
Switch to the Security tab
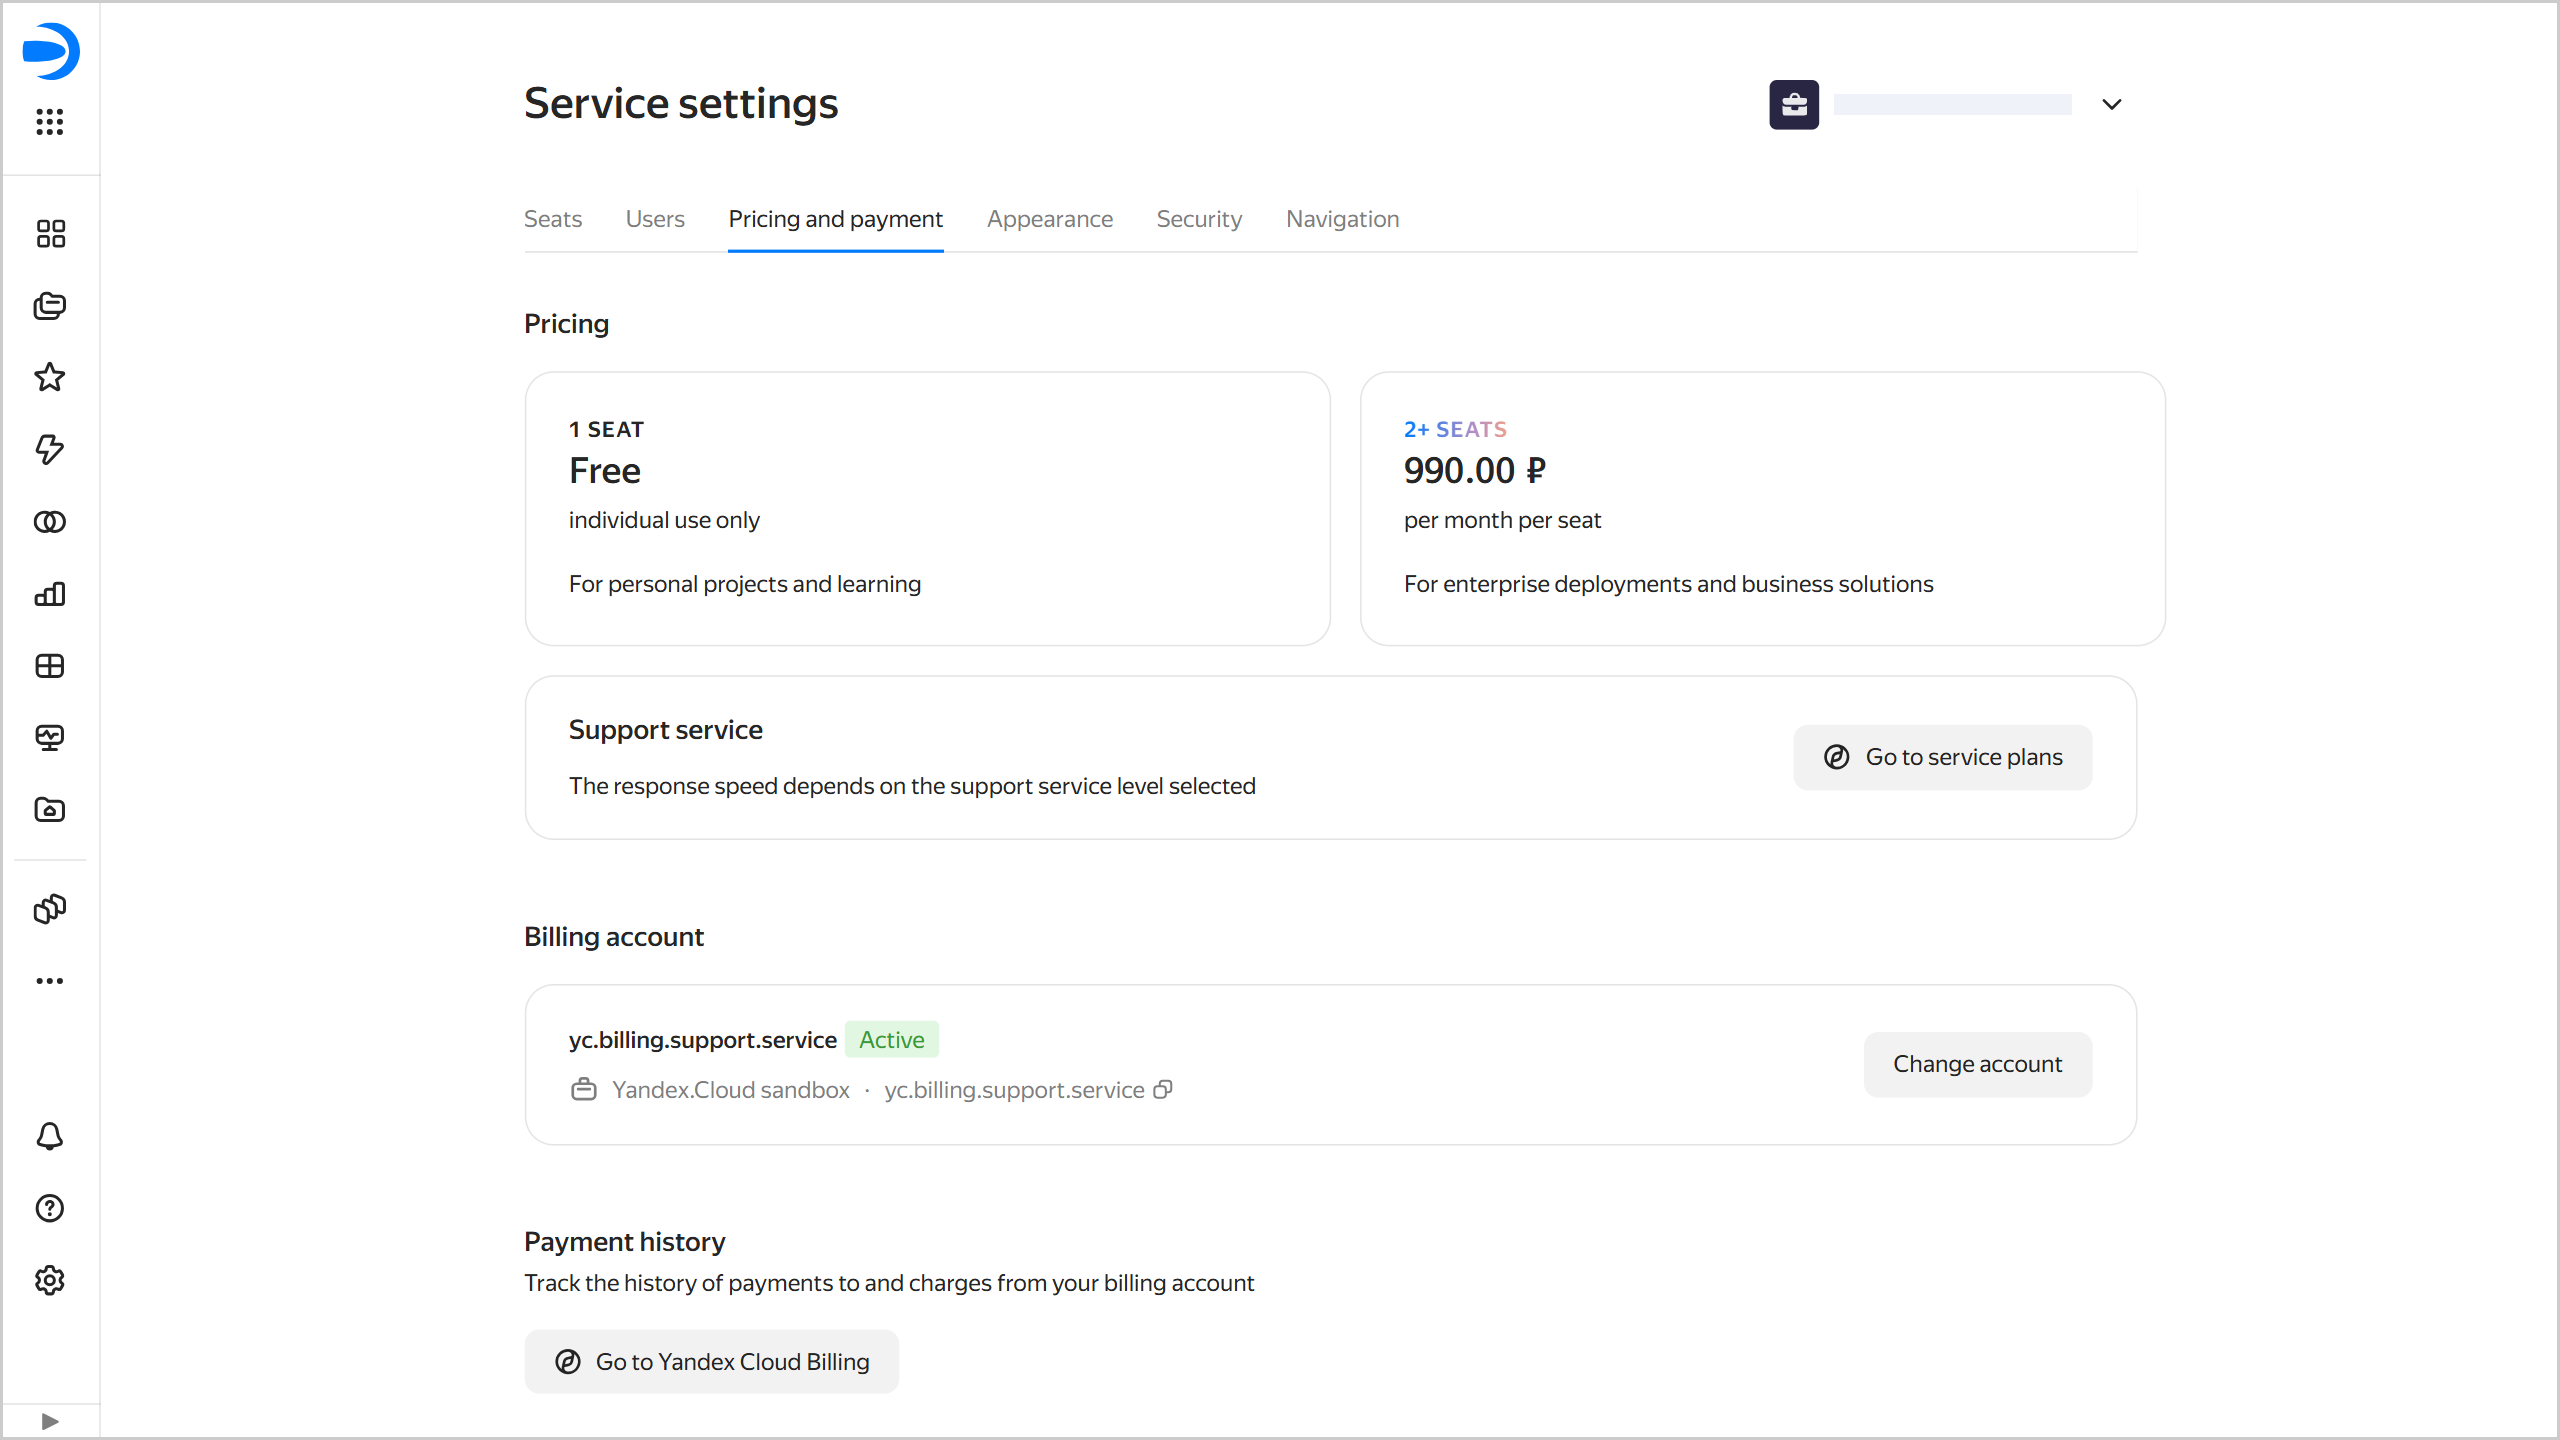tap(1199, 219)
